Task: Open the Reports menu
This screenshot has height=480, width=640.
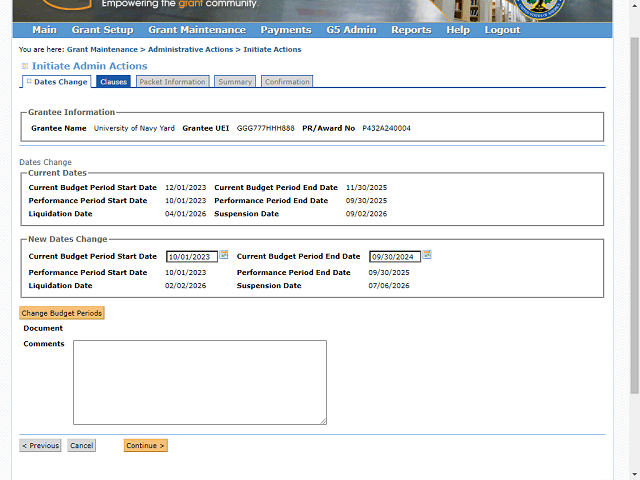Action: click(411, 30)
